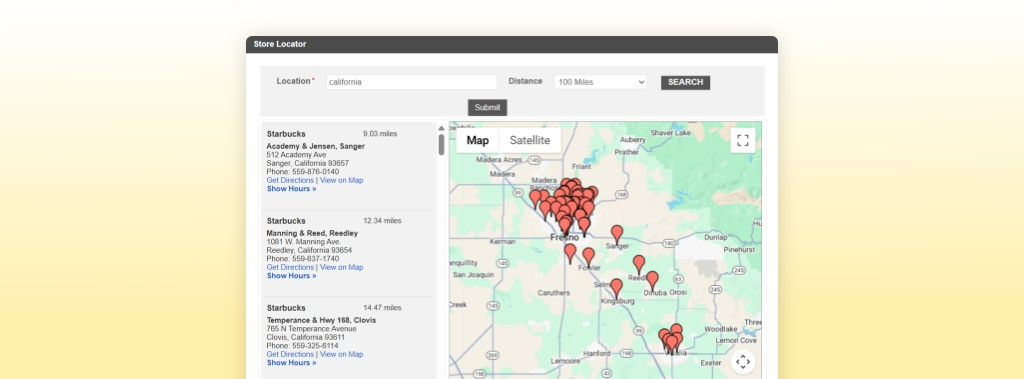Toggle fullscreen view on the map
The height and width of the screenshot is (379, 1024).
pos(743,140)
